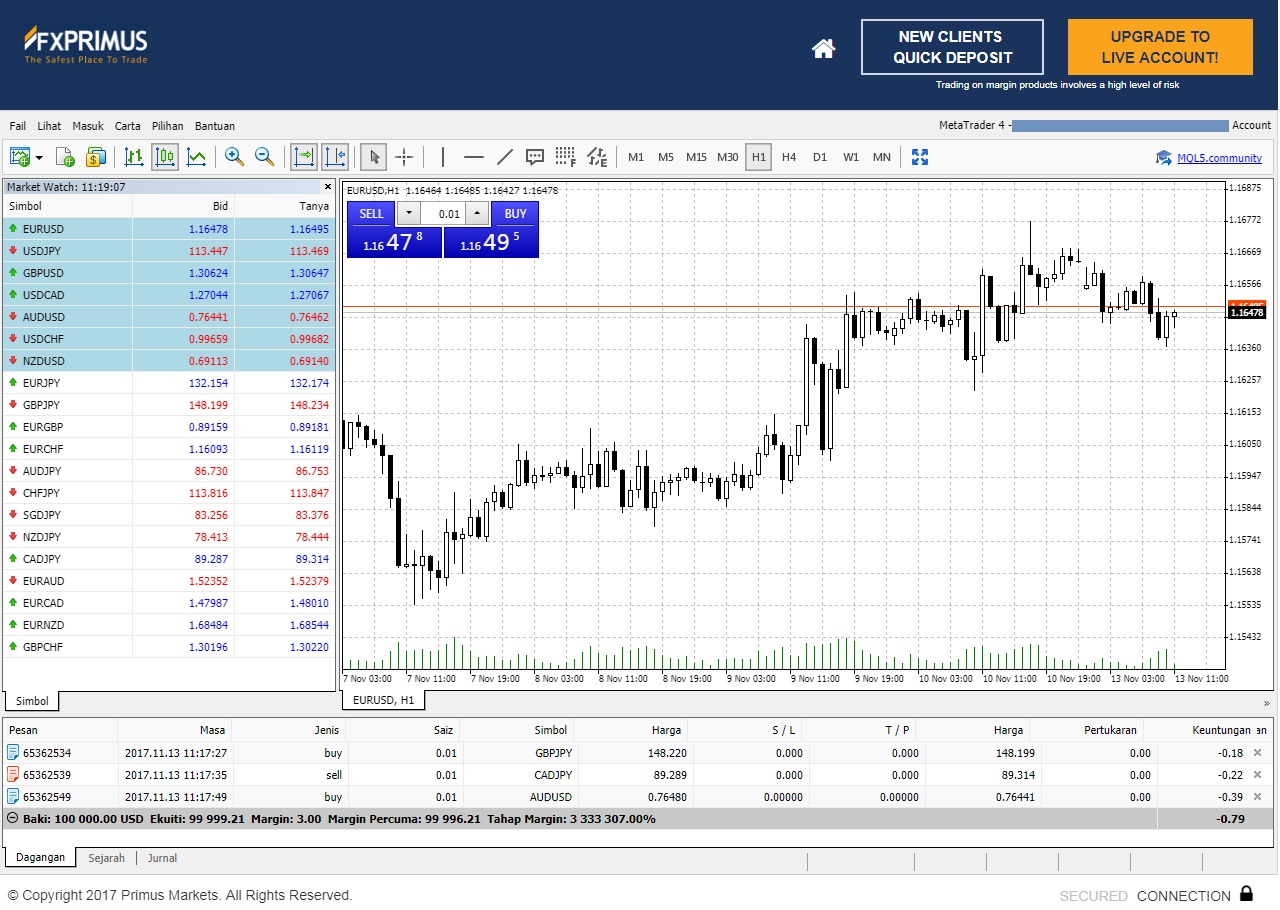Select the bar chart display icon
The height and width of the screenshot is (910, 1280).
pyautogui.click(x=133, y=157)
